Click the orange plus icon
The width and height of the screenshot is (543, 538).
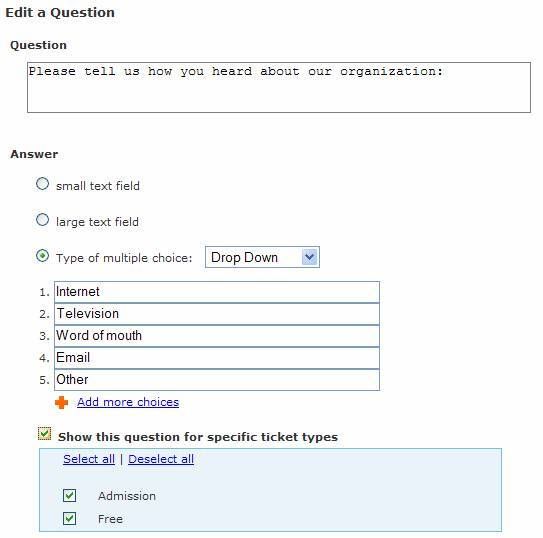(x=62, y=402)
